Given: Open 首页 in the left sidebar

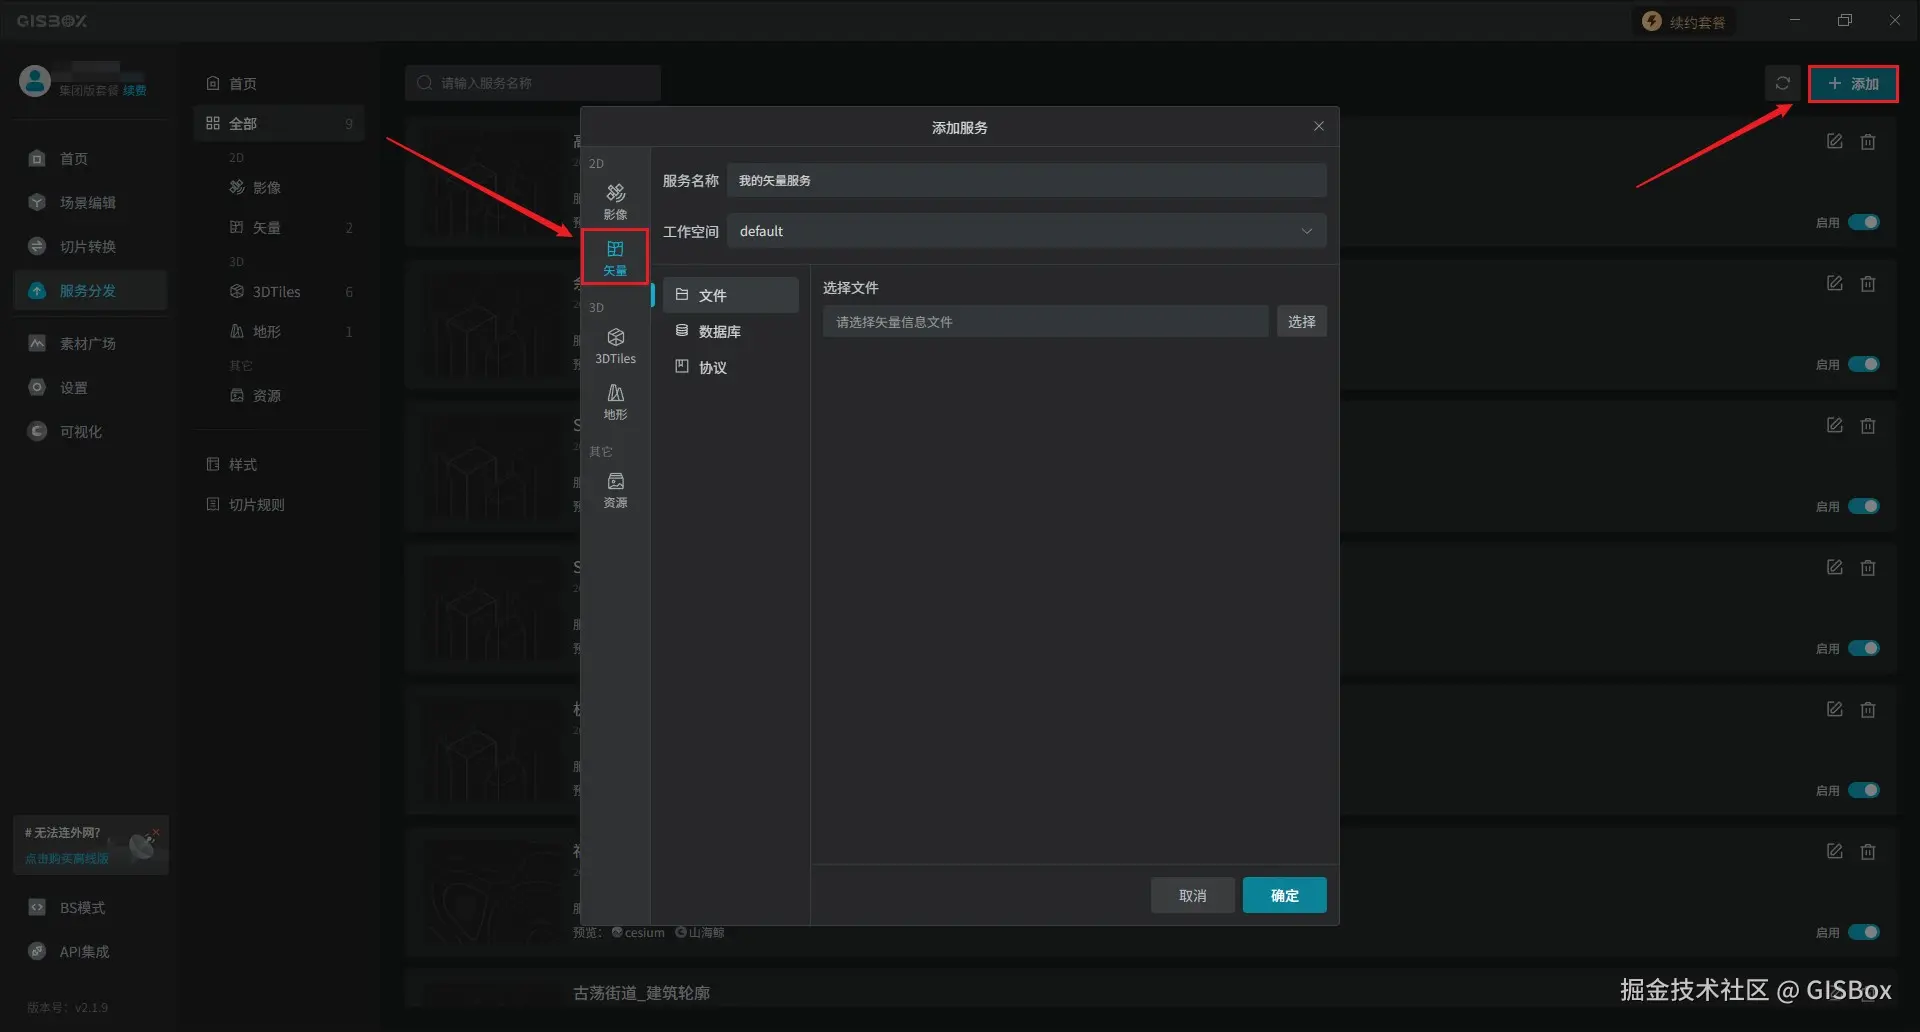Looking at the screenshot, I should tap(90, 158).
